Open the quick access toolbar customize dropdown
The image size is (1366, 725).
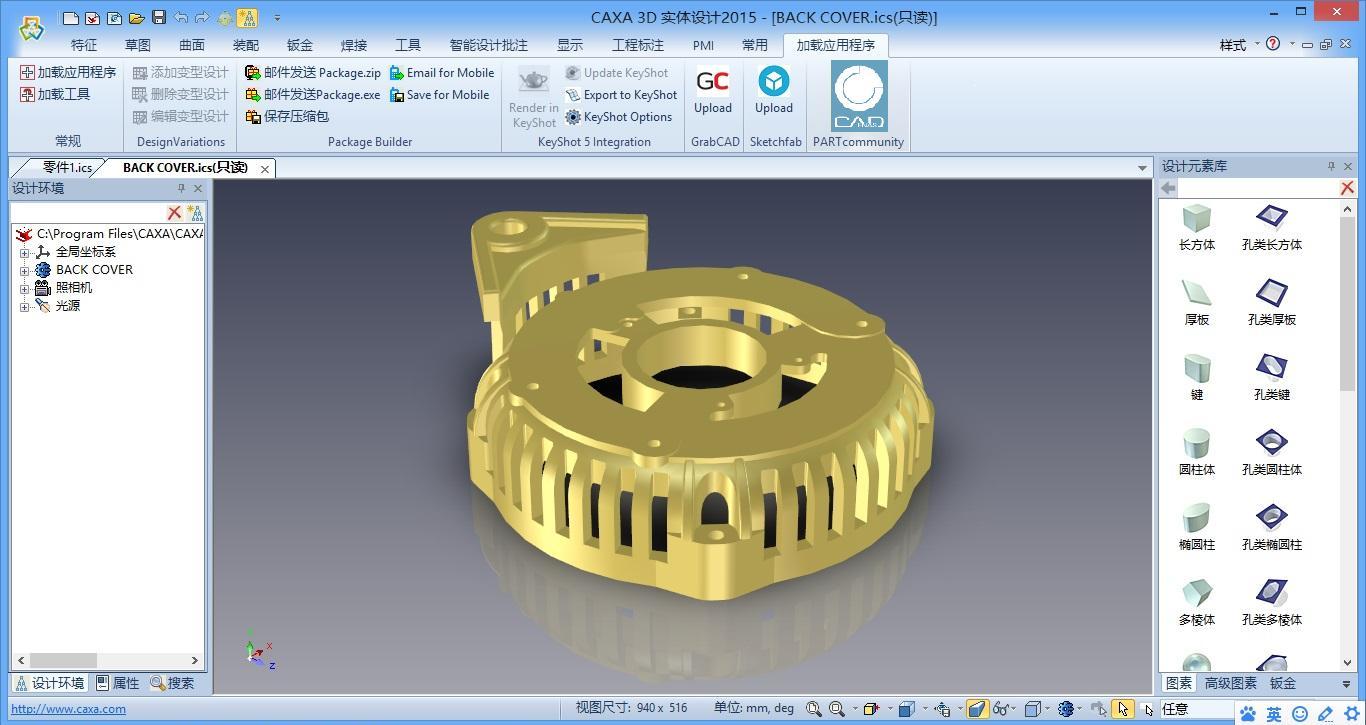pos(277,18)
